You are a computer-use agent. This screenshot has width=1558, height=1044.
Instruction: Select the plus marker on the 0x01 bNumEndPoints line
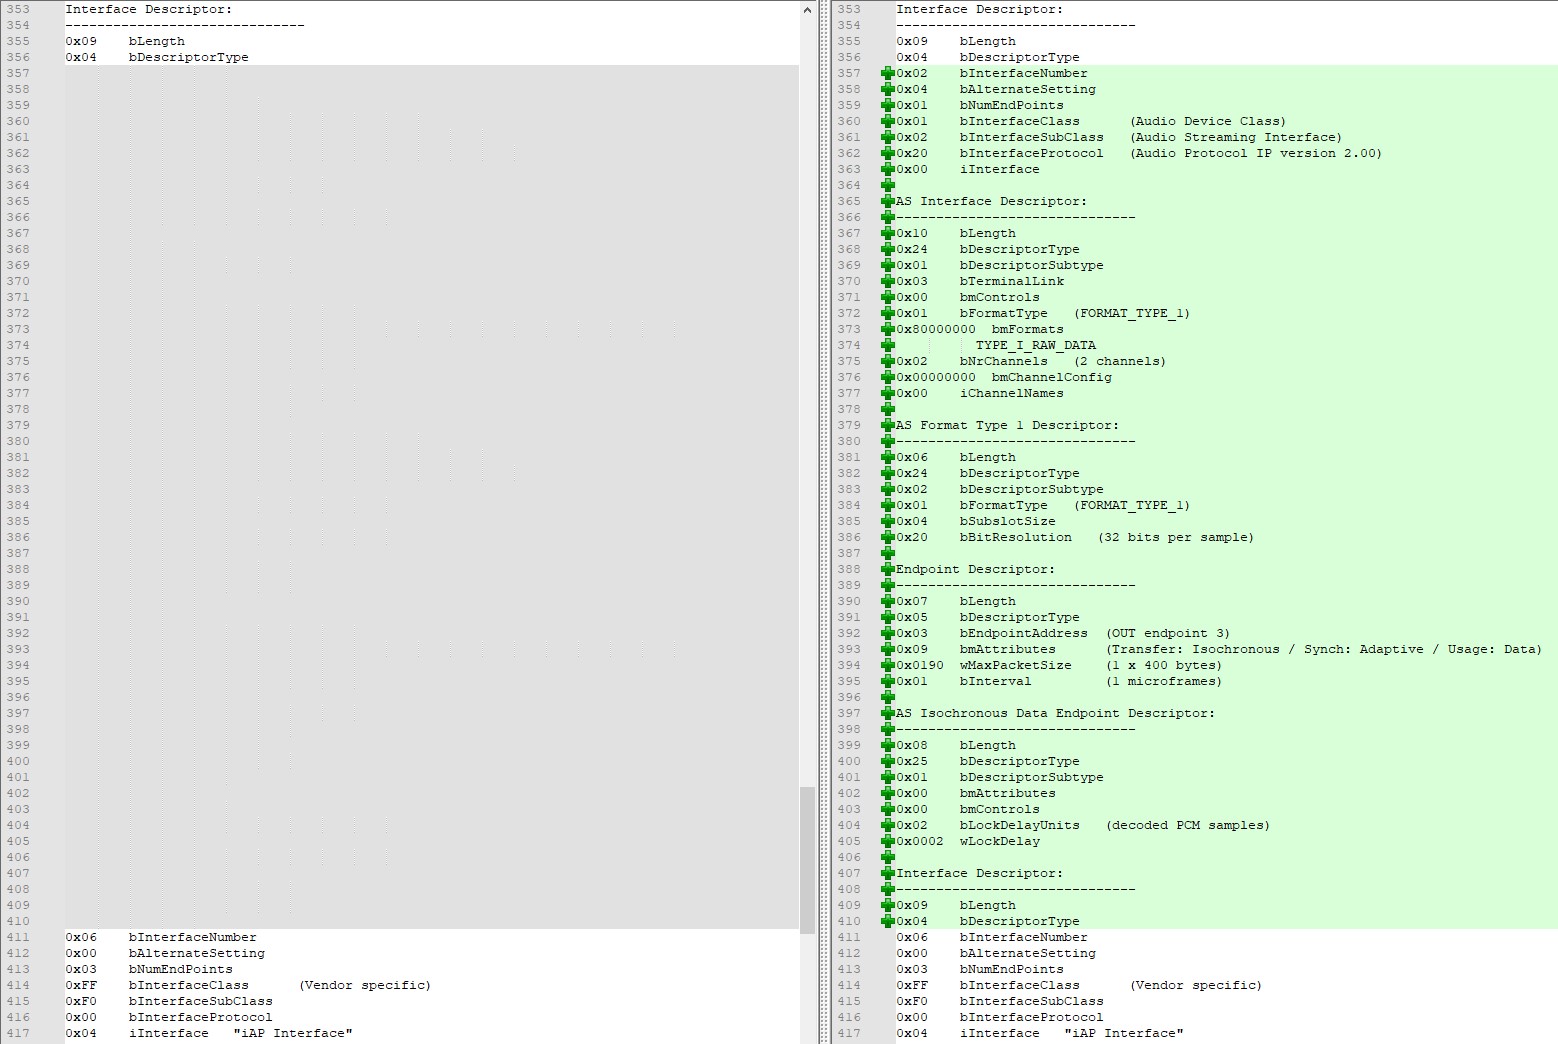pos(887,105)
